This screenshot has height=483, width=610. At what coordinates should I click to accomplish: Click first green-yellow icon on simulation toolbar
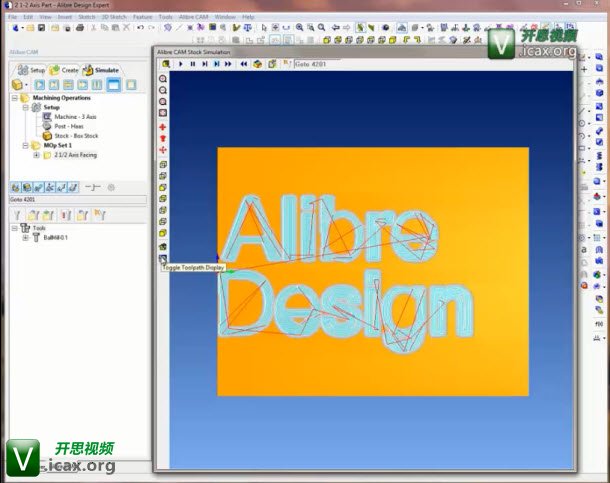point(166,64)
